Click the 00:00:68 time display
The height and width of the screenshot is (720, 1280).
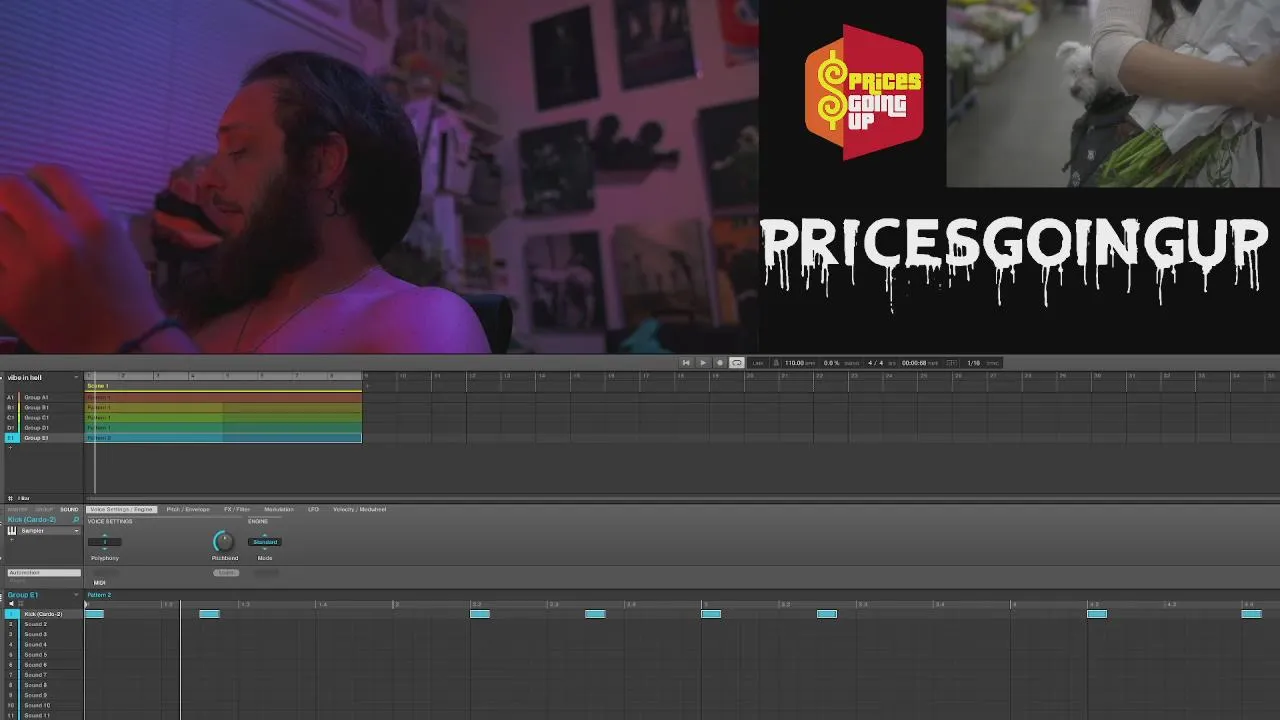pos(913,363)
